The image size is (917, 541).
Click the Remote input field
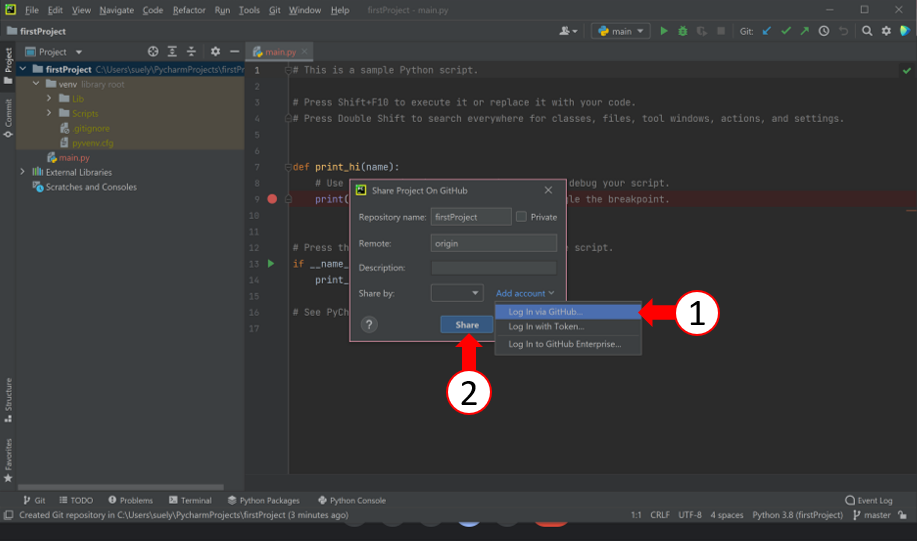(x=494, y=243)
